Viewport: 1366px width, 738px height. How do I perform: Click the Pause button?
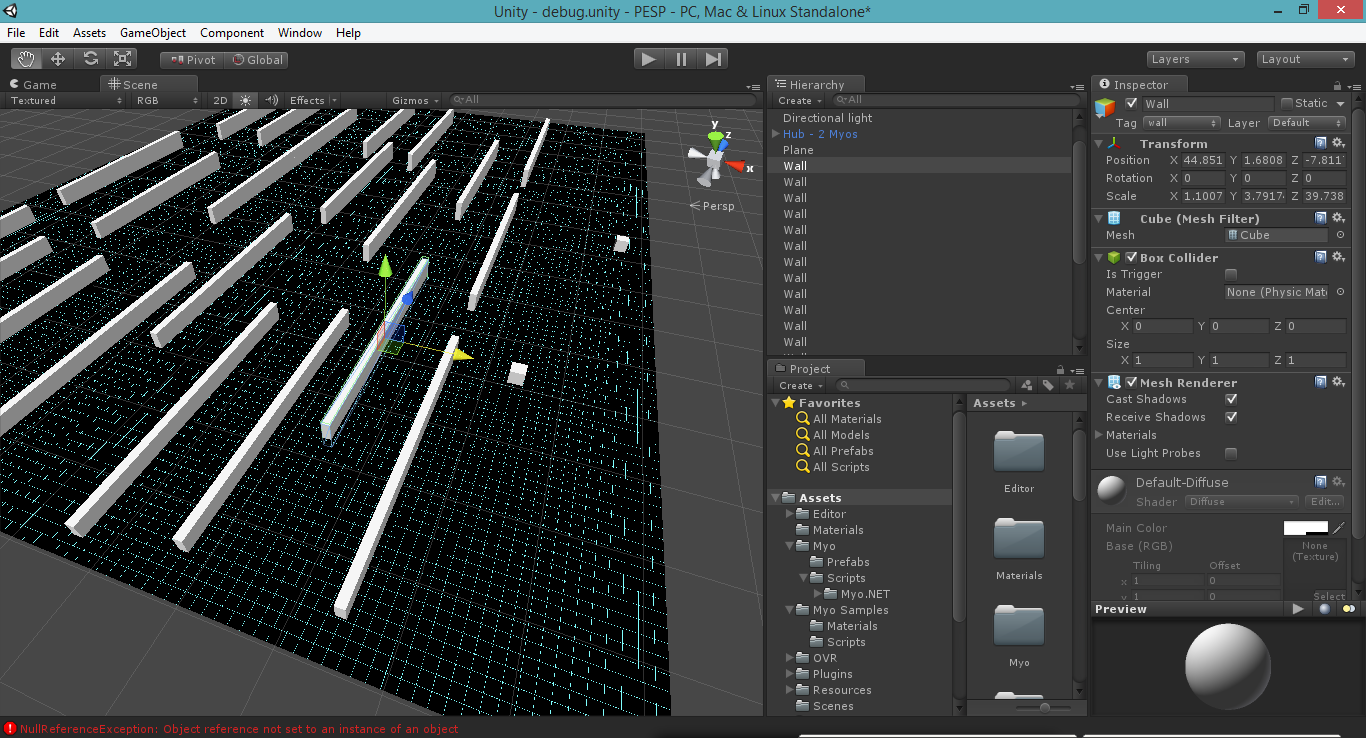[x=681, y=59]
